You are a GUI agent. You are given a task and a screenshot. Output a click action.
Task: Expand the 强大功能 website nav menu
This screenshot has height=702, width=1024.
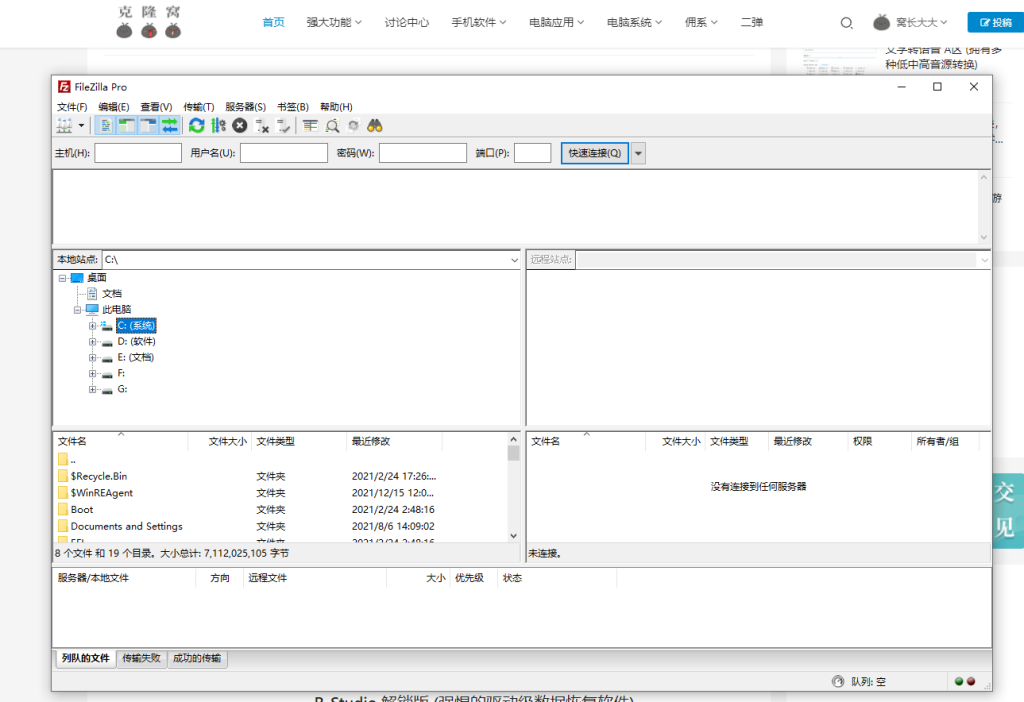pos(334,22)
